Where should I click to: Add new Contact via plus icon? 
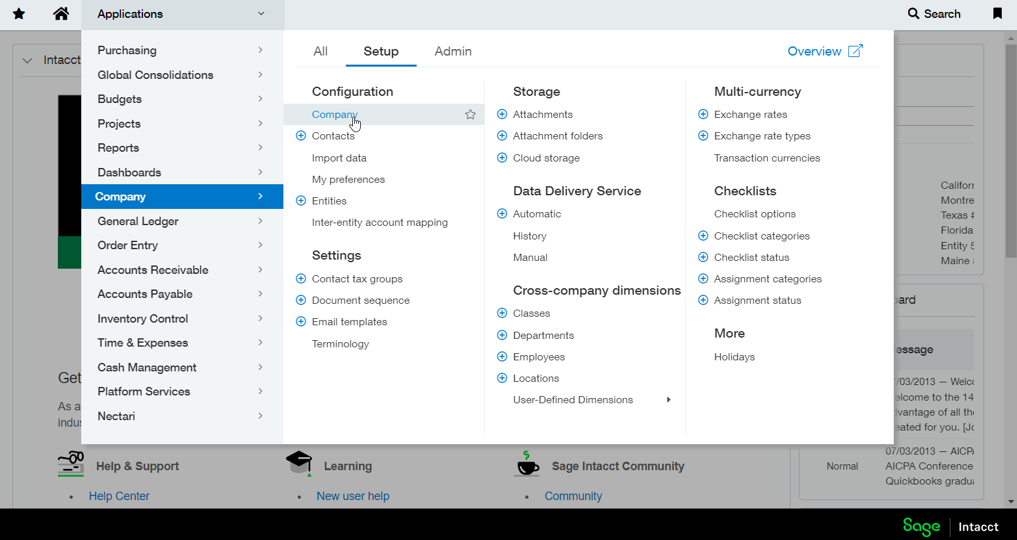pos(300,136)
